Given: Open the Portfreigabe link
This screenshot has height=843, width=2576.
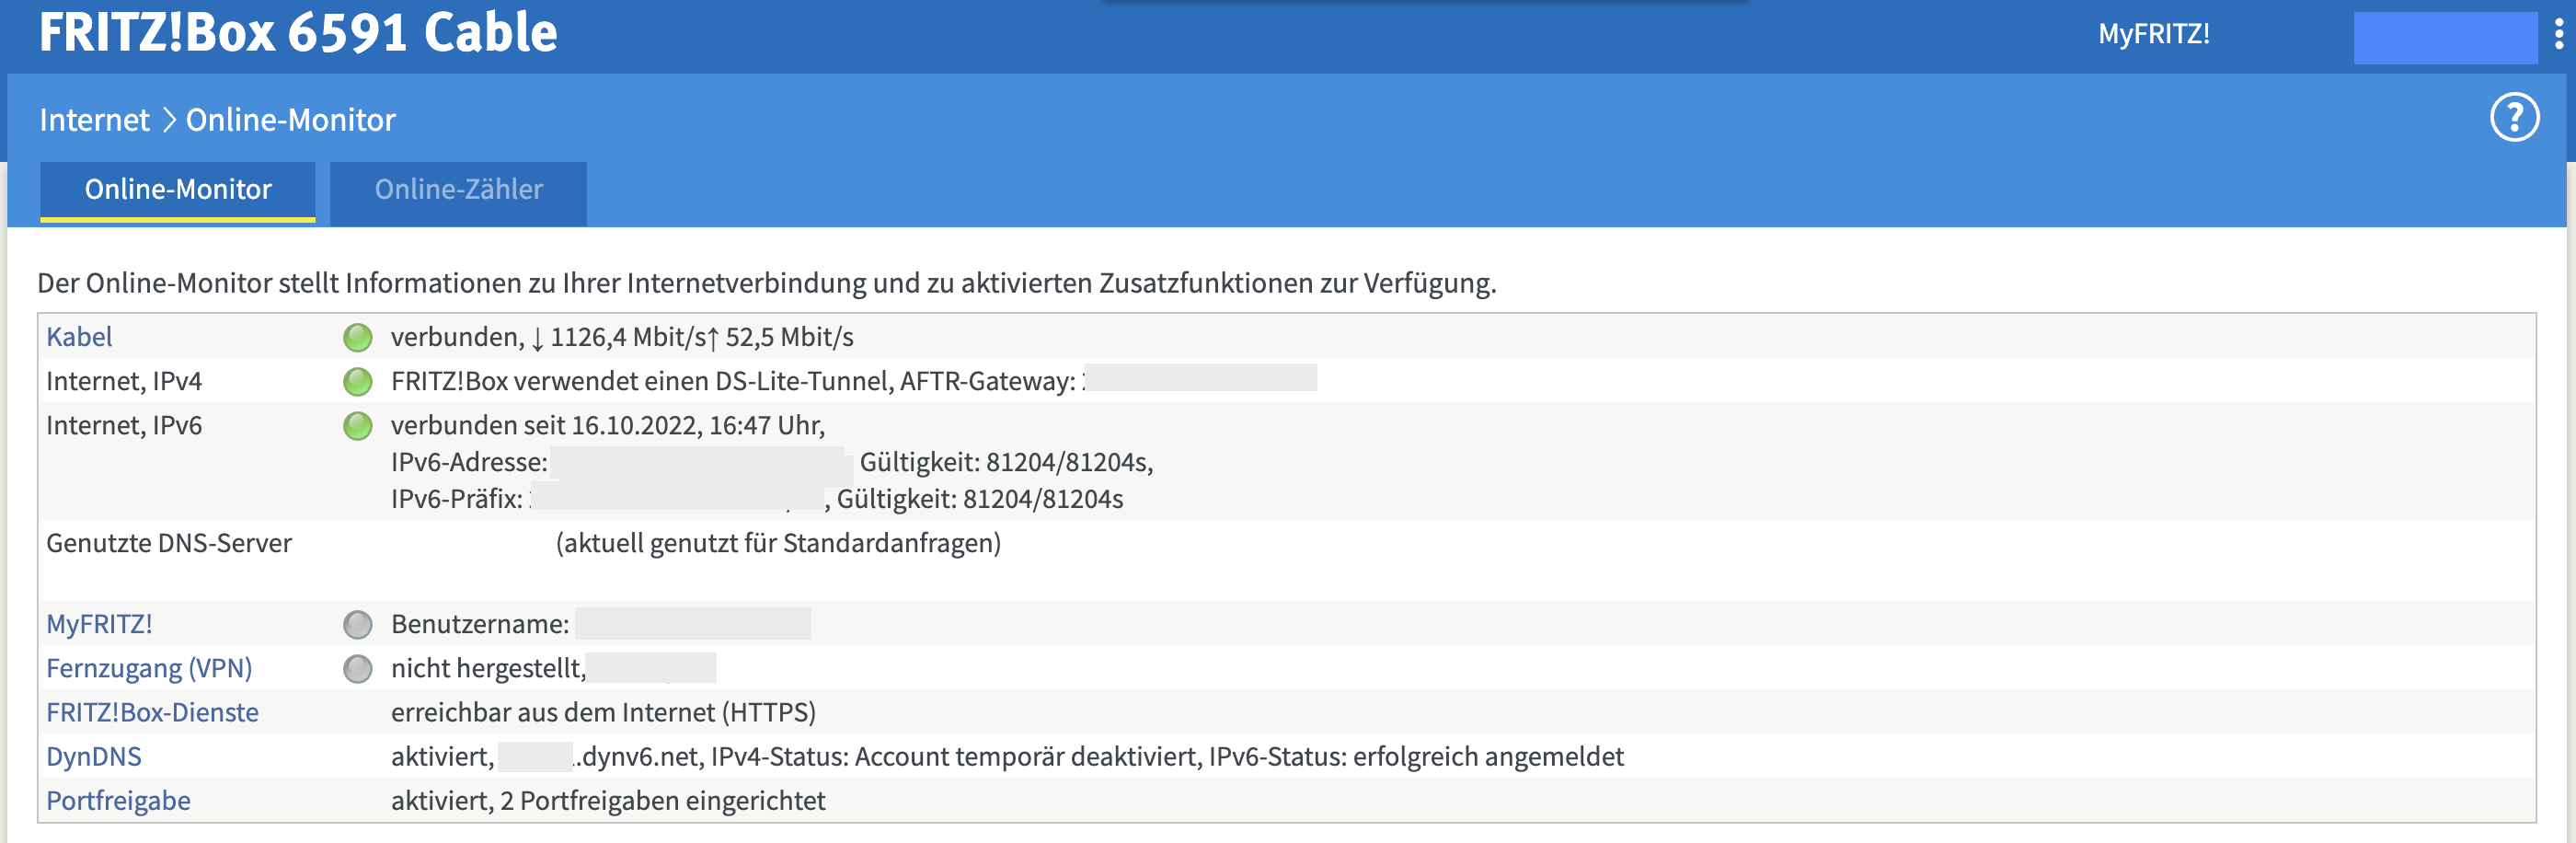Looking at the screenshot, I should 118,800.
